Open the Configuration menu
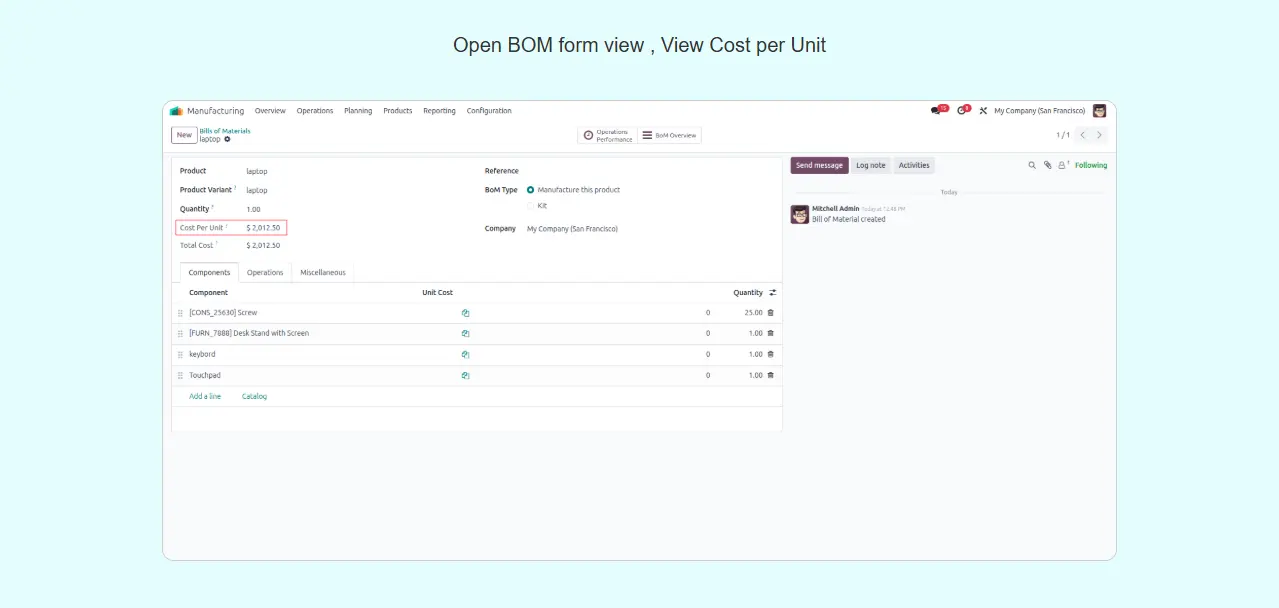The image size is (1279, 608). [x=489, y=111]
